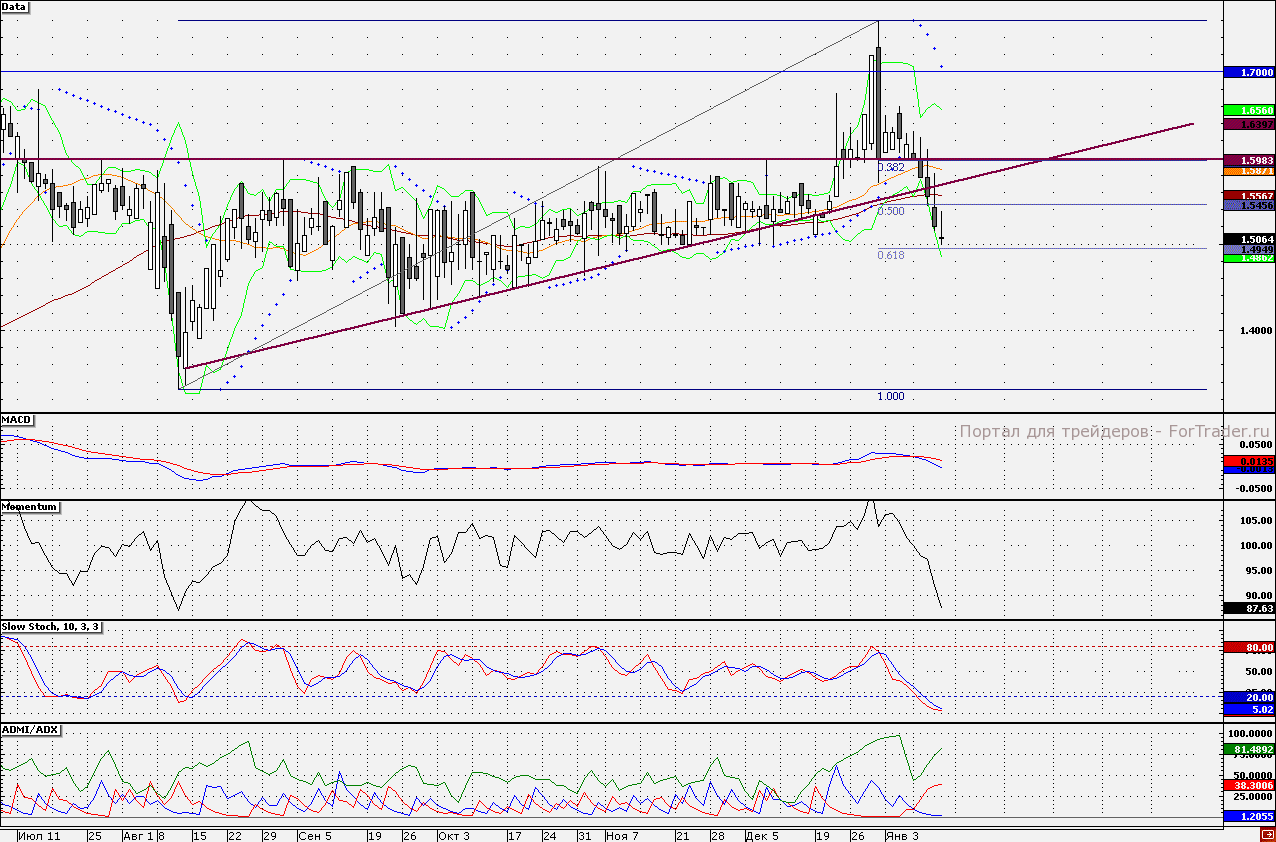Image resolution: width=1276 pixels, height=842 pixels.
Task: Click the red 80.00 stochastic level tag
Action: pos(1249,647)
